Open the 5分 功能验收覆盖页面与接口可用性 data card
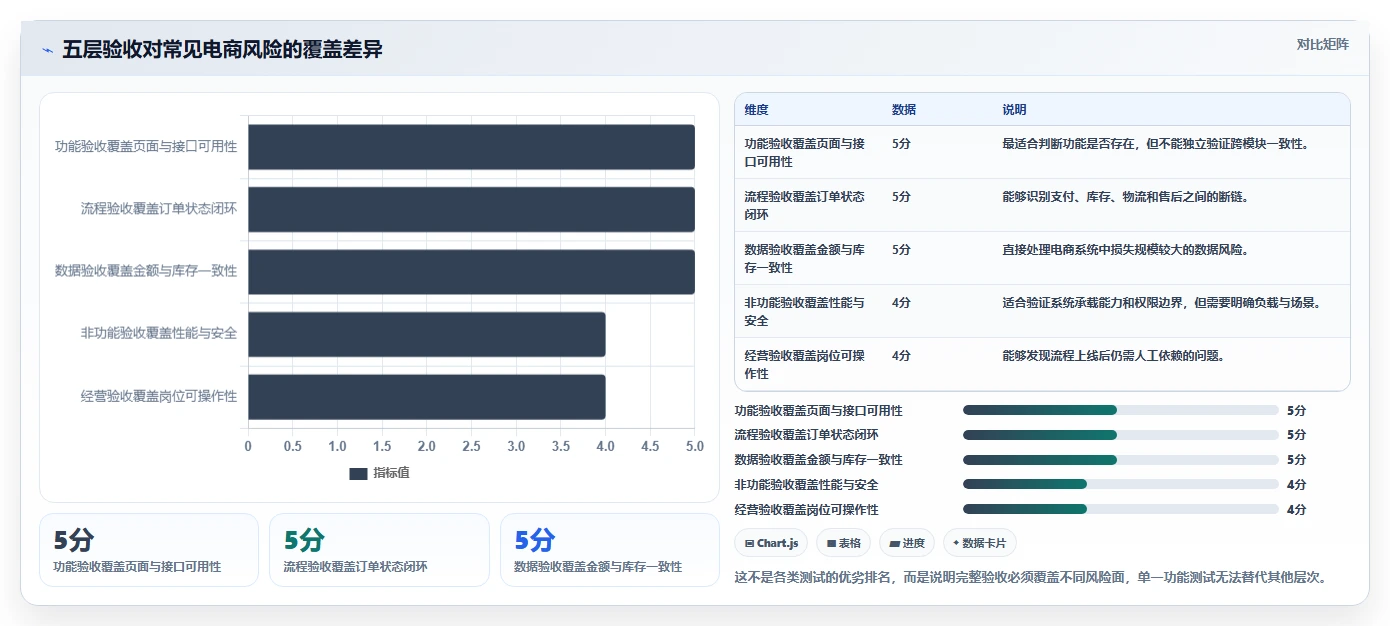Screen dimensions: 1390x626 (149, 550)
